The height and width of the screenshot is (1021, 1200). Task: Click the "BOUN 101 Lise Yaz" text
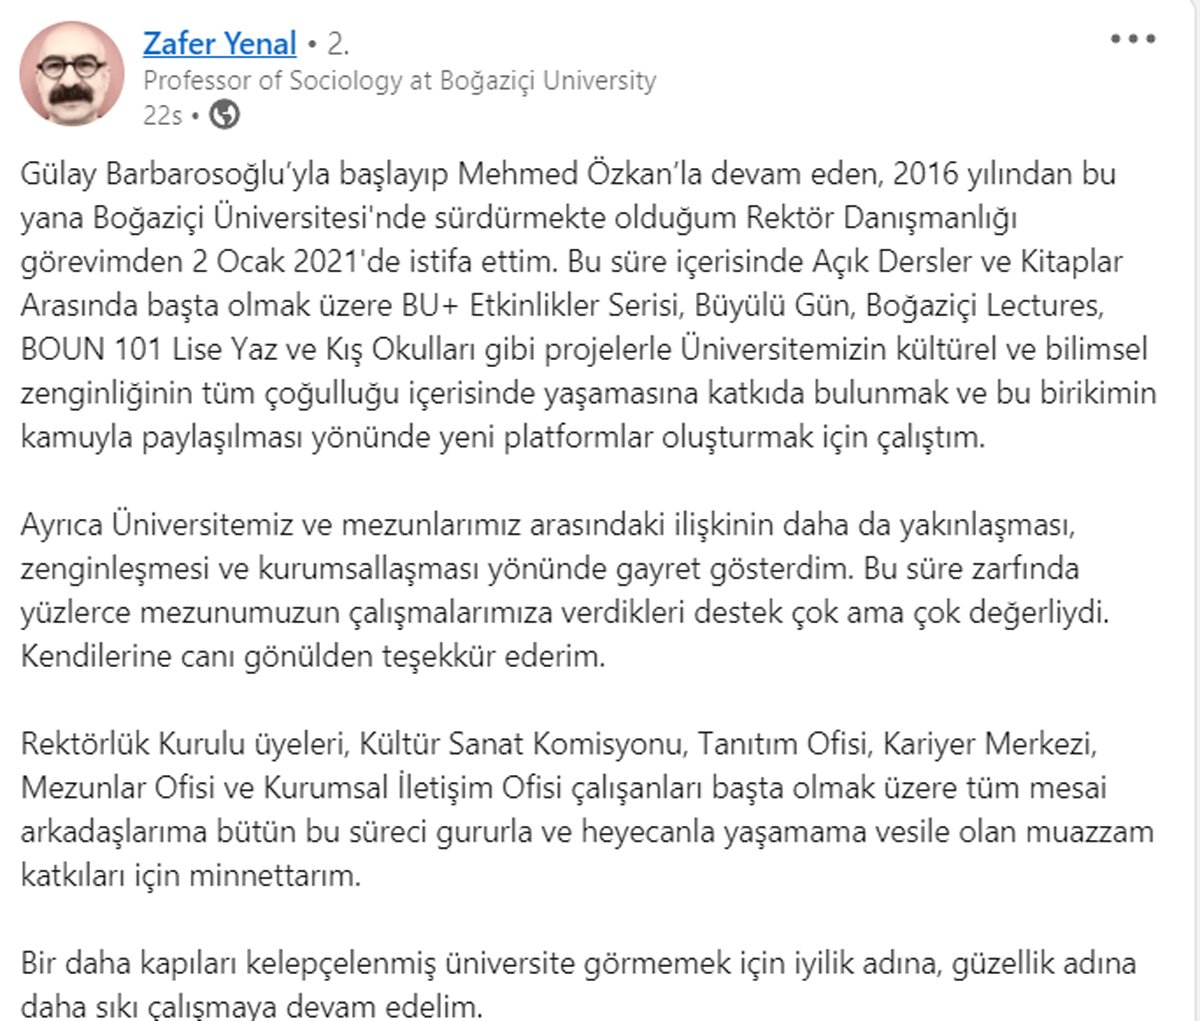point(146,349)
